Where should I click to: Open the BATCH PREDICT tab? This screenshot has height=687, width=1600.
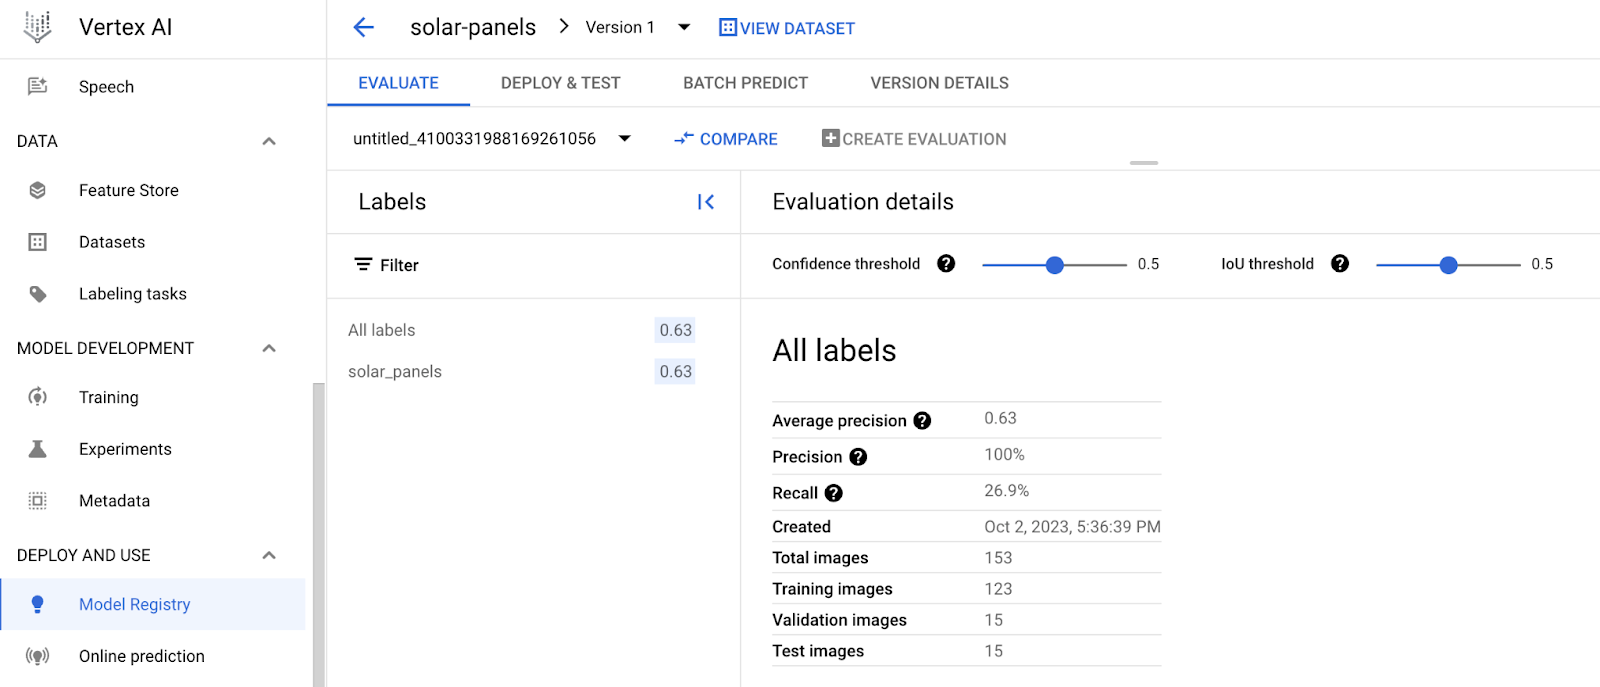tap(745, 83)
